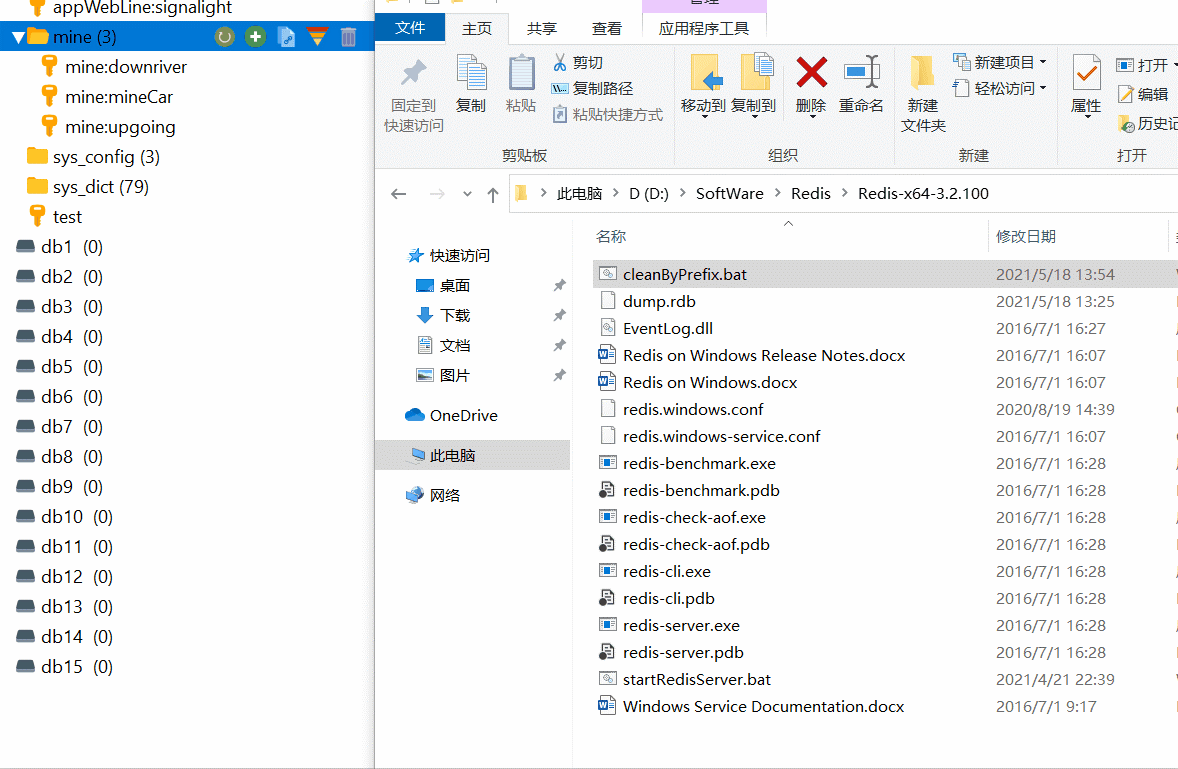This screenshot has height=769, width=1178.
Task: Select 网络 in navigation pane
Action: (432, 496)
